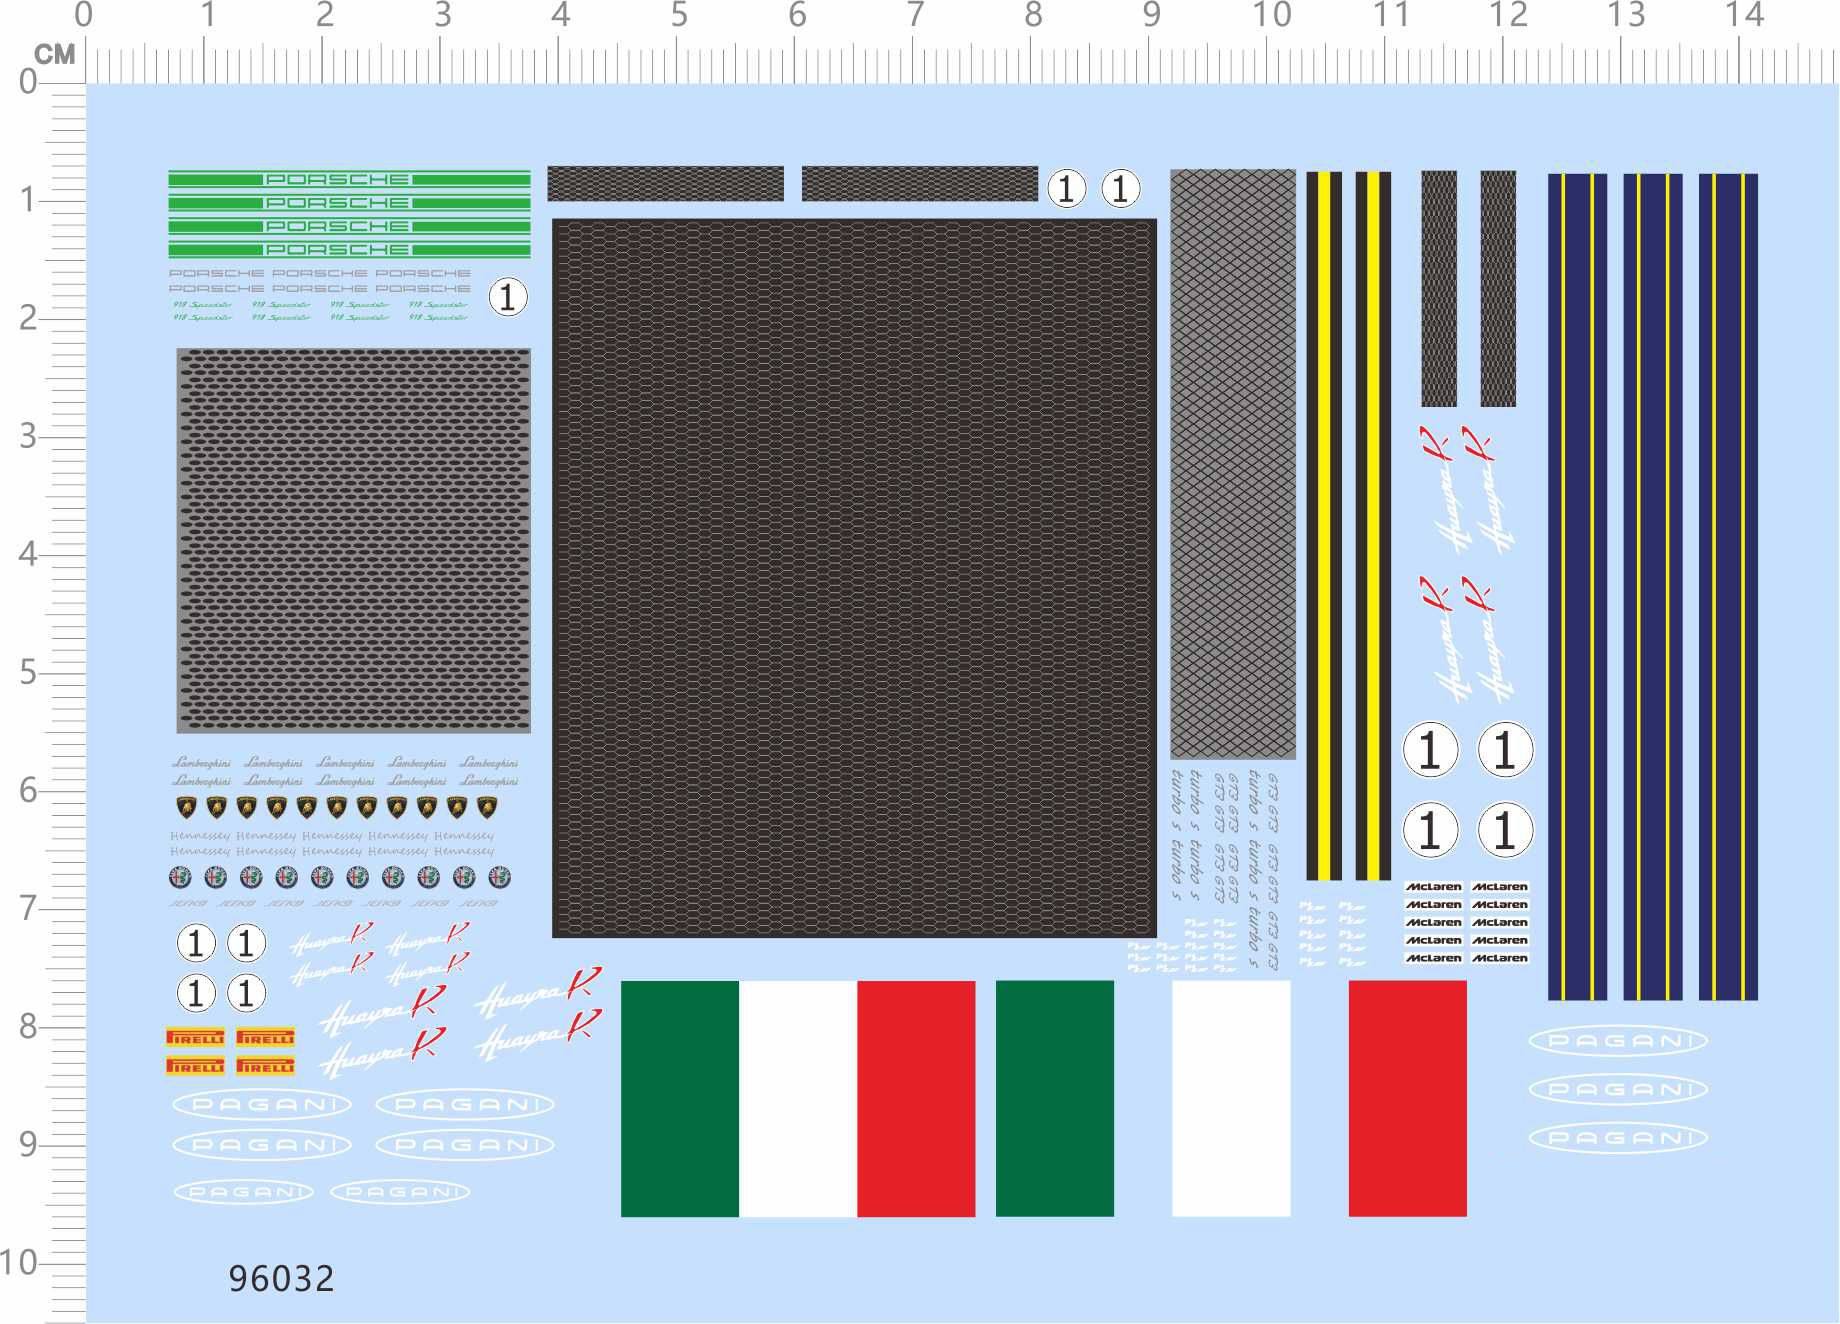1840x1324 pixels.
Task: Click the bottom green PORSCHE stripe
Action: [349, 249]
